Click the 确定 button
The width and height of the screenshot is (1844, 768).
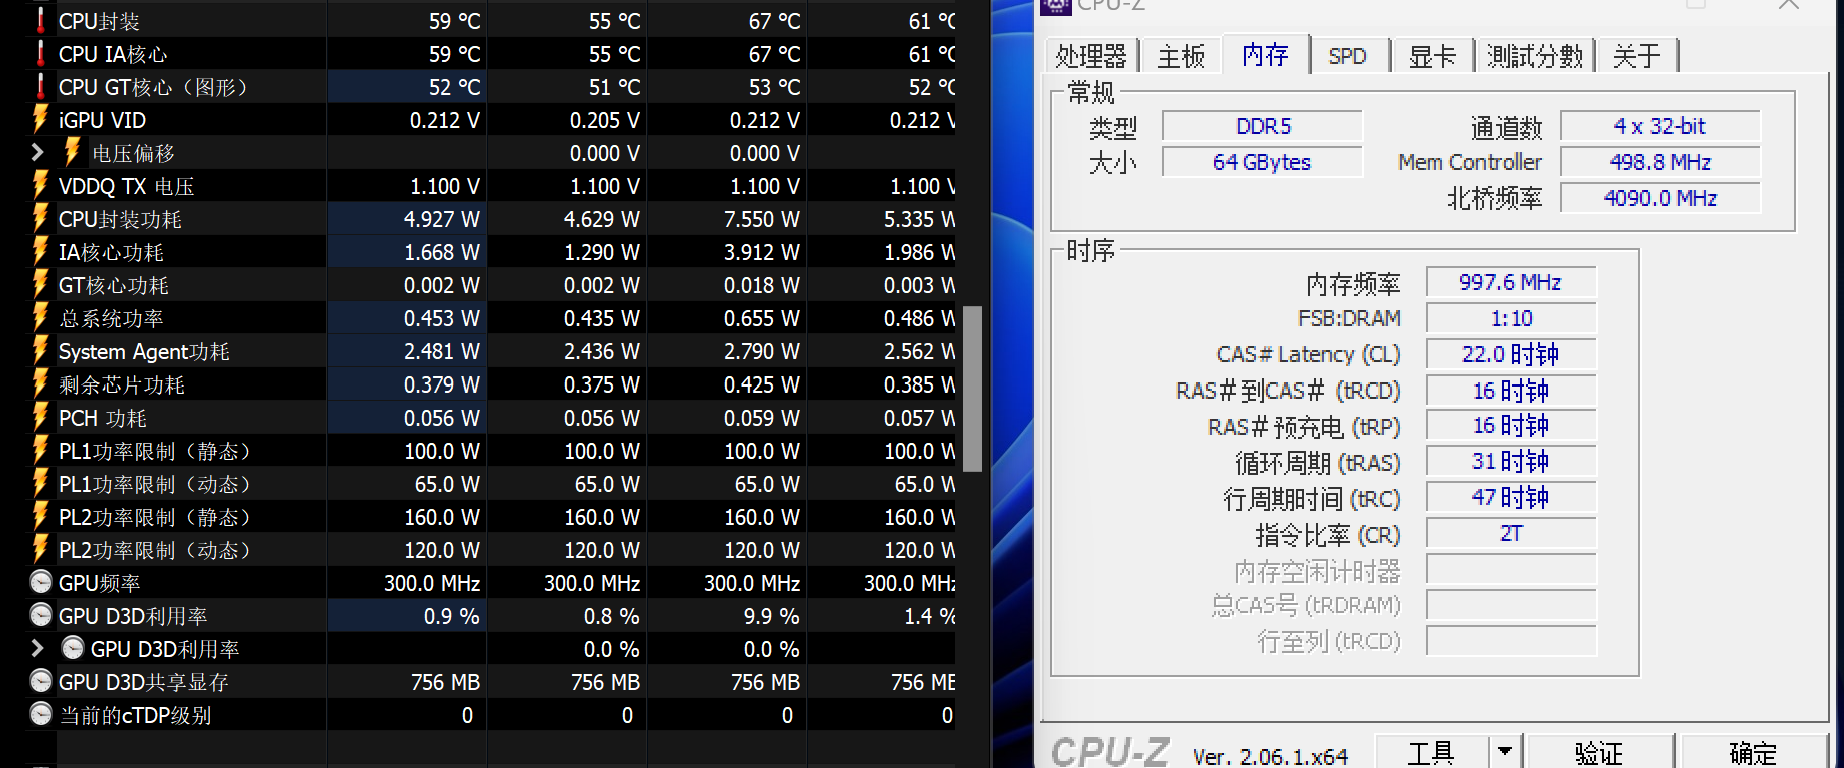click(1753, 752)
